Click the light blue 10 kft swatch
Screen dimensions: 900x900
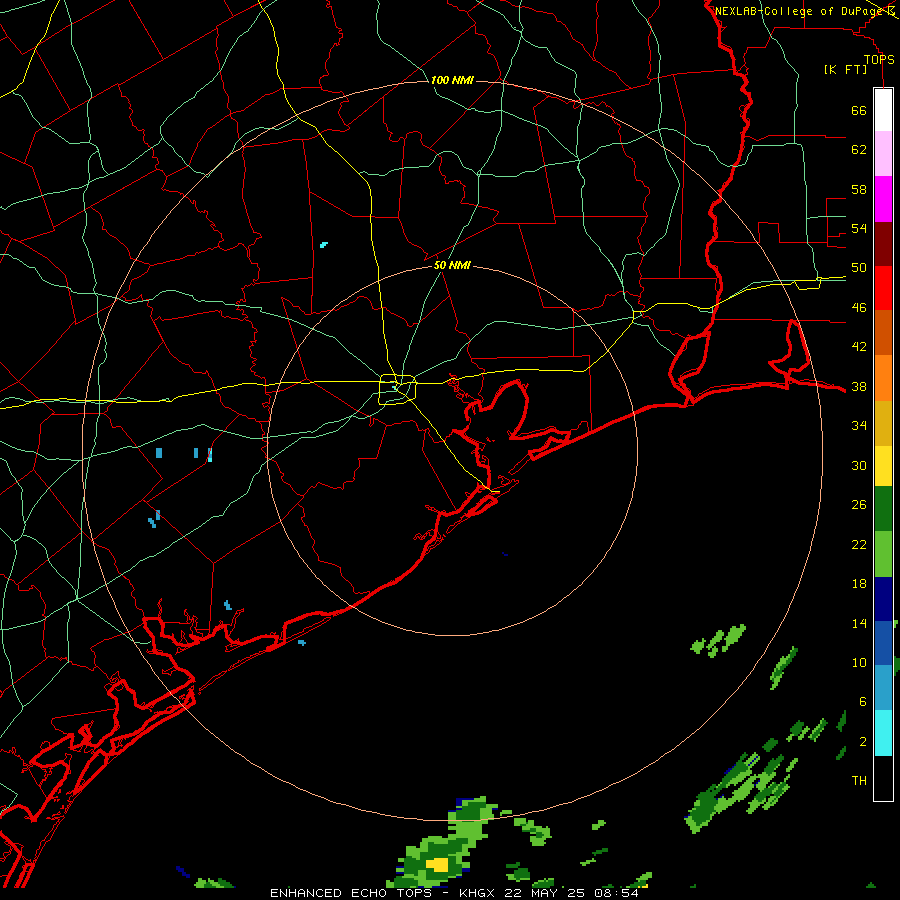click(883, 688)
